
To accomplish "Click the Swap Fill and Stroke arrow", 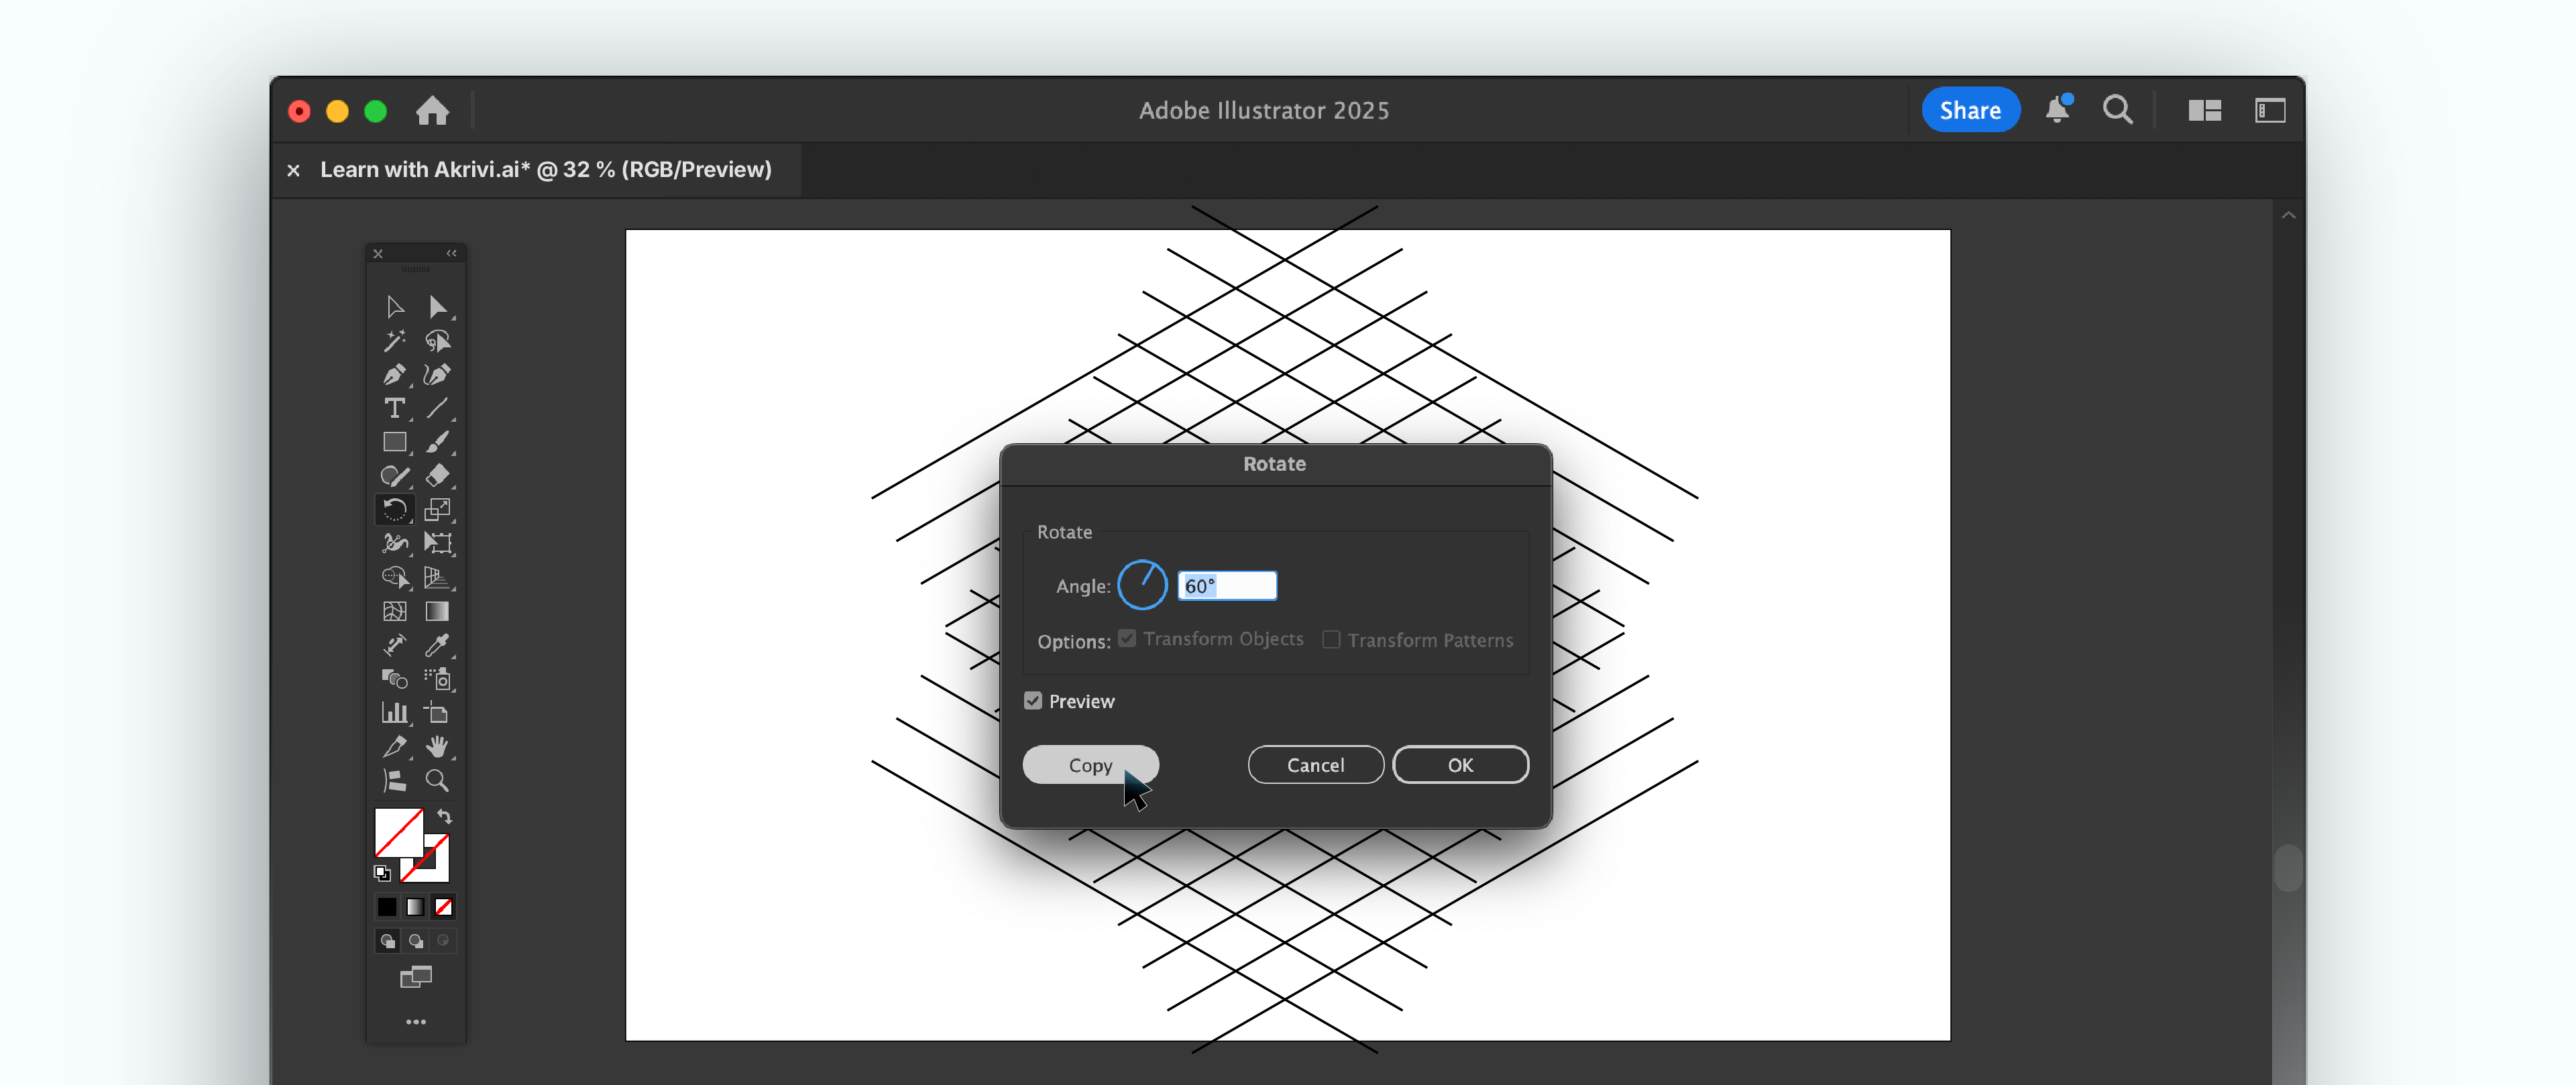I will pyautogui.click(x=445, y=817).
